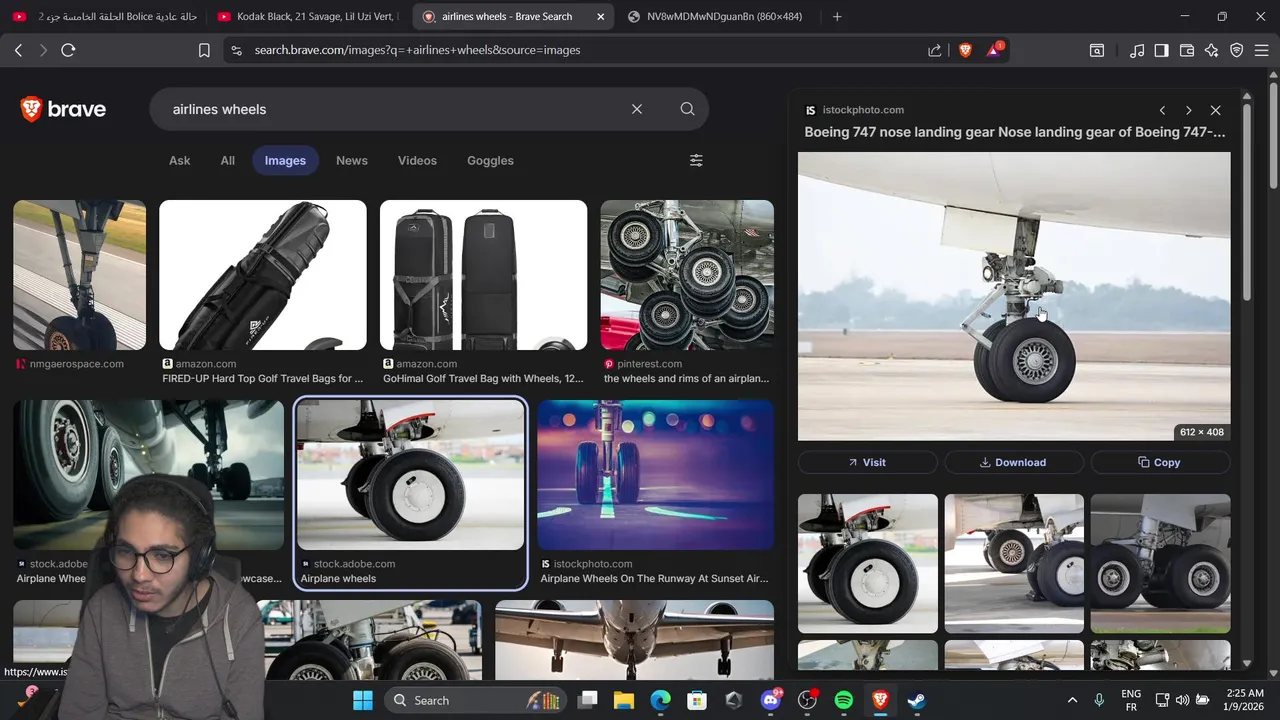The height and width of the screenshot is (720, 1280).
Task: Open Spotify from taskbar
Action: pos(844,700)
